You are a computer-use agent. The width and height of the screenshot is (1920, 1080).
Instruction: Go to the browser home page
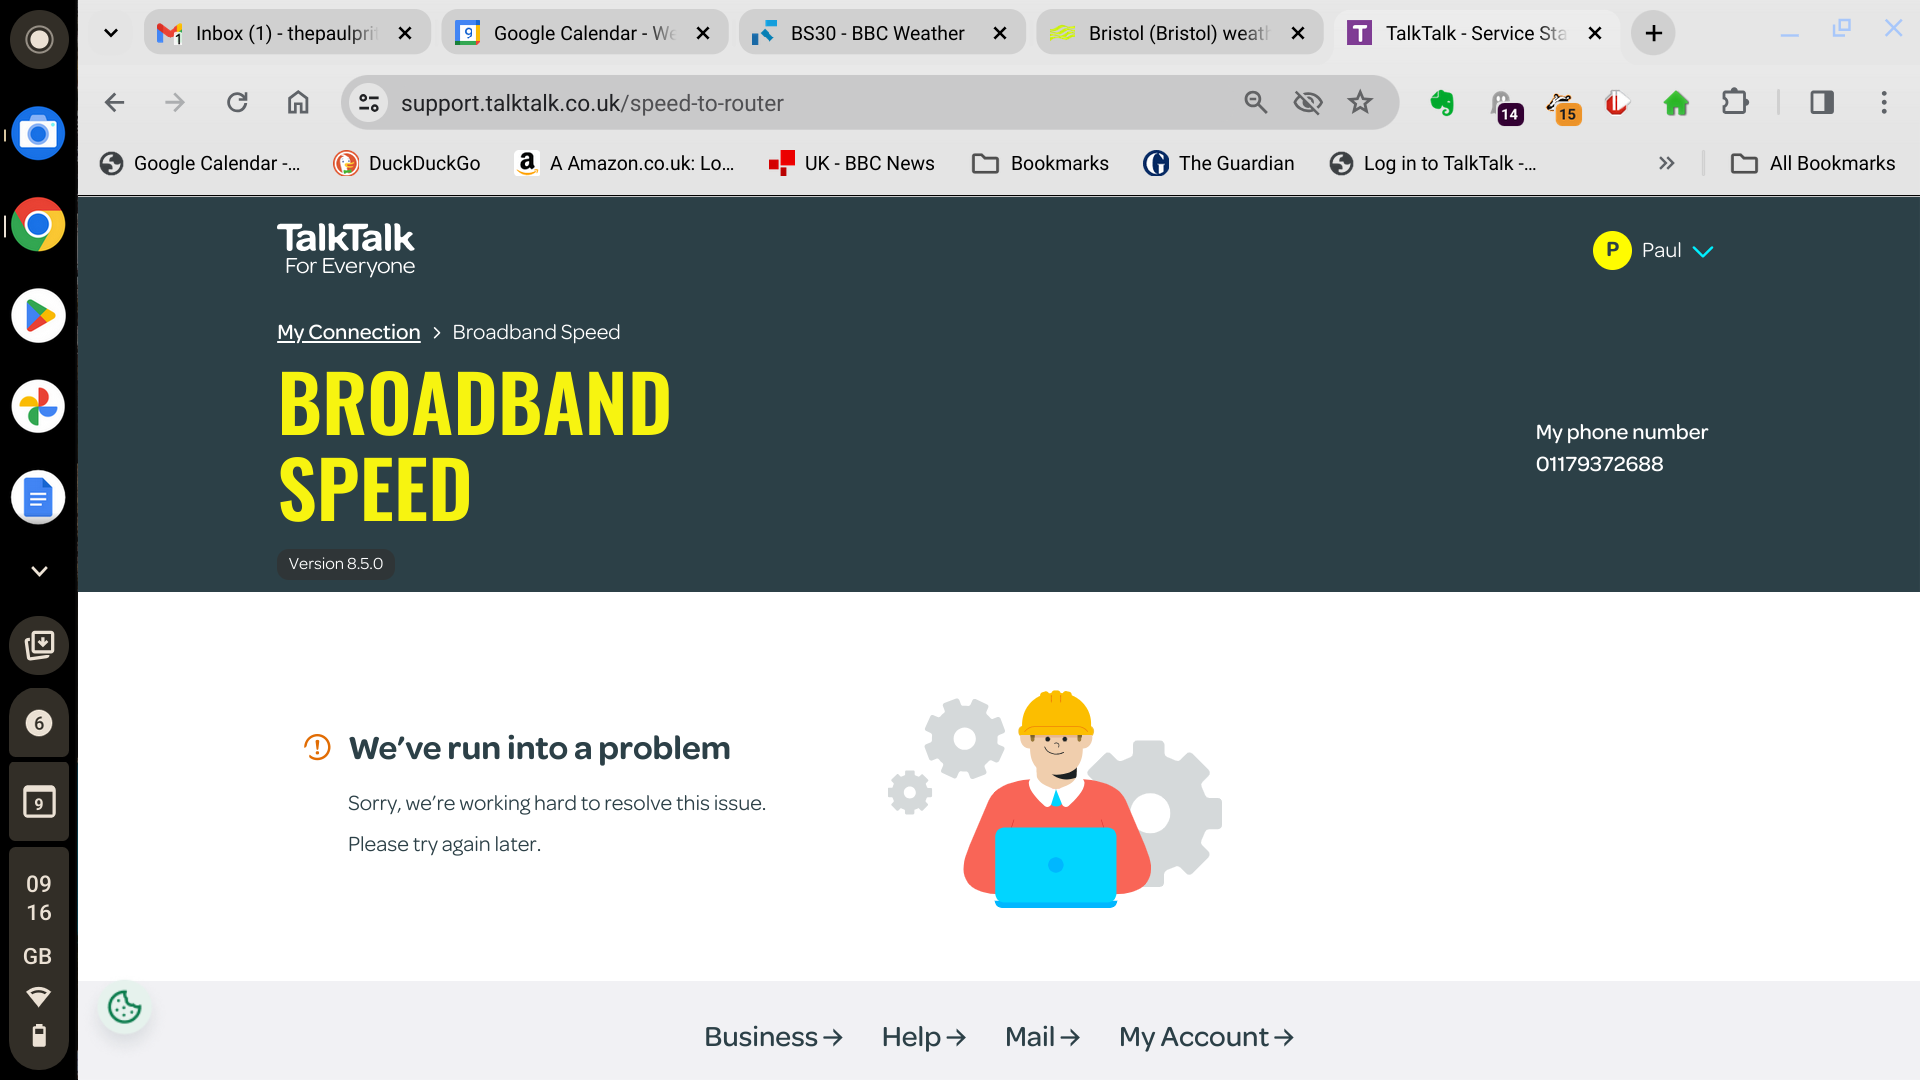click(x=298, y=103)
